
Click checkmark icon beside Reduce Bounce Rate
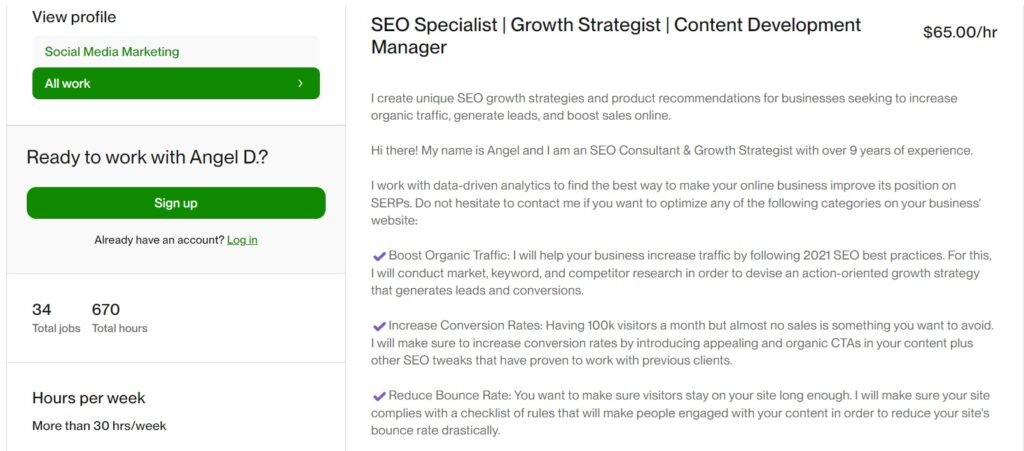pos(379,396)
